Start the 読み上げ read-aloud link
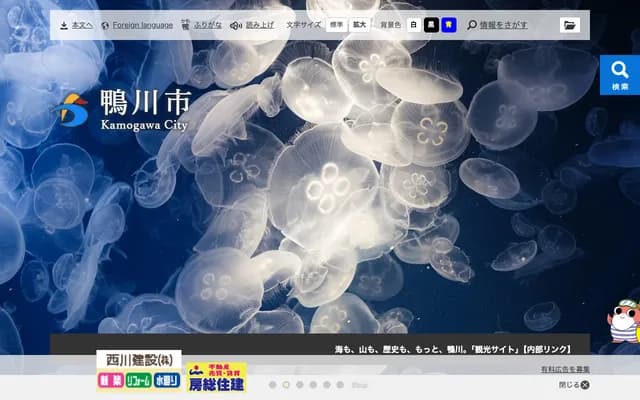 (260, 25)
